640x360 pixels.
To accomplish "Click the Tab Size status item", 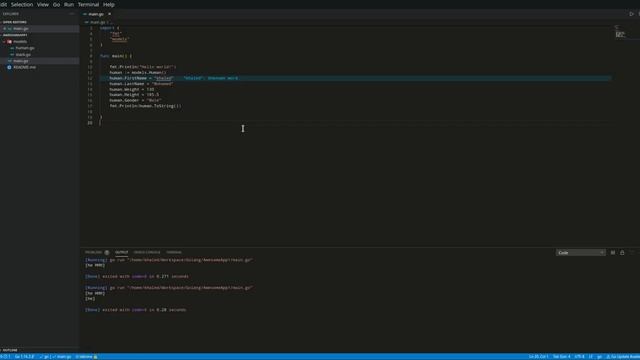I will 562,357.
